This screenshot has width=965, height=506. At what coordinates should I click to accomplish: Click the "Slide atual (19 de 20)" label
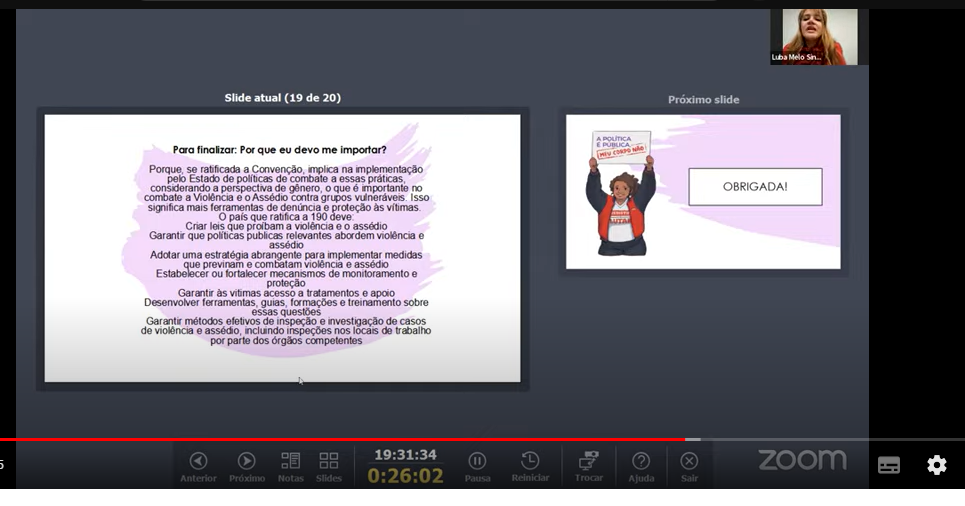point(282,98)
